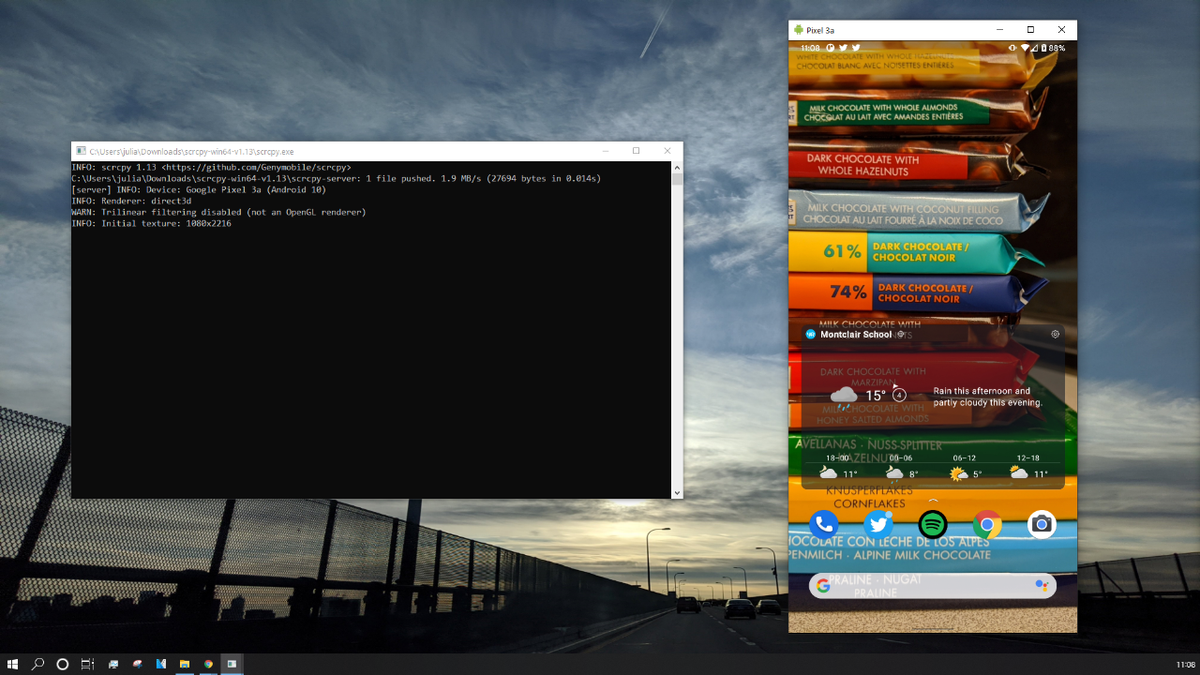Open Spotify from the phone dock
This screenshot has height=675, width=1200.
(933, 524)
